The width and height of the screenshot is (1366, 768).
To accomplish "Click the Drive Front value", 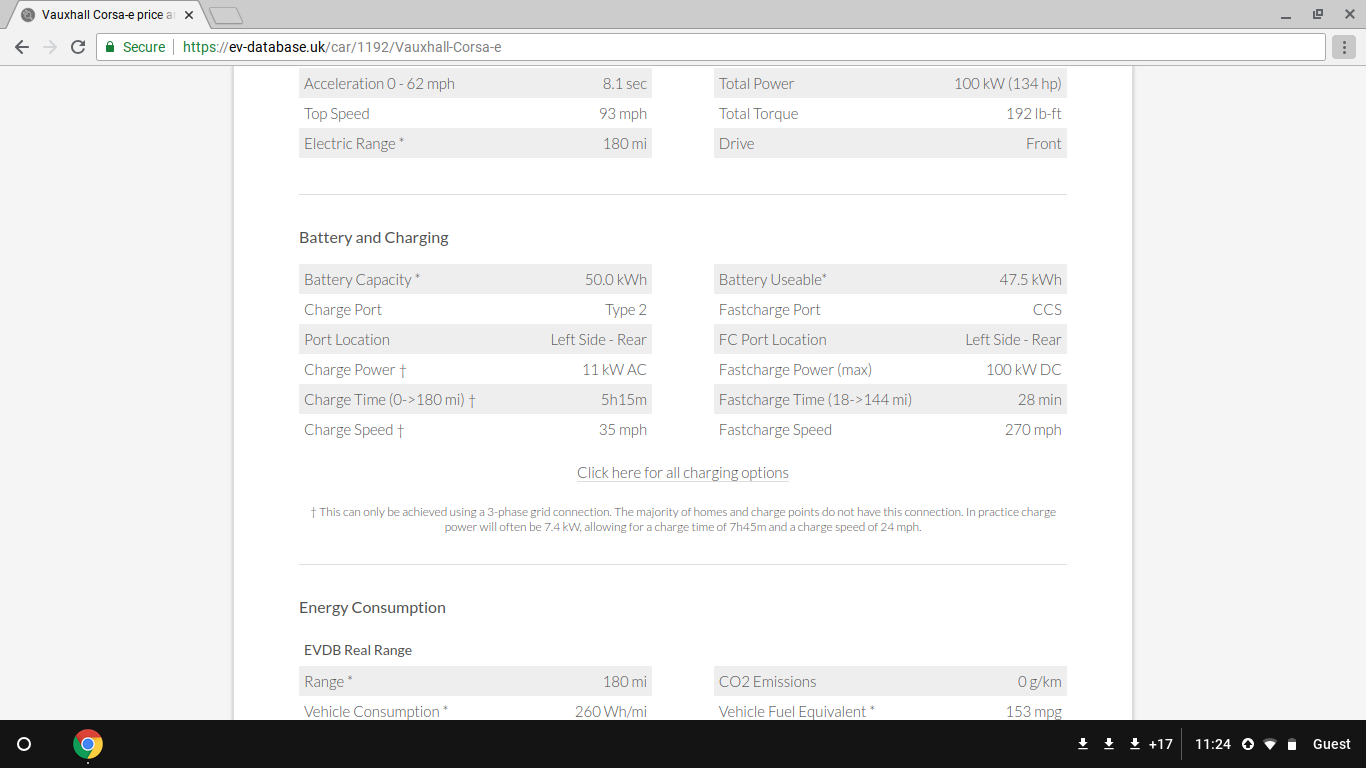I will [x=1044, y=144].
